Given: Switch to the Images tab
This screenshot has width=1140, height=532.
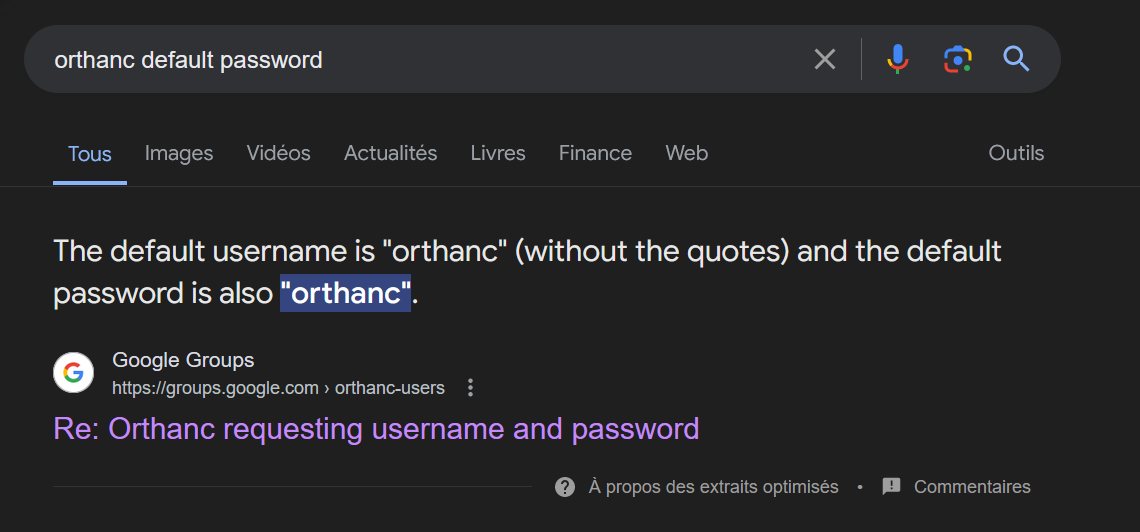Looking at the screenshot, I should coord(179,153).
